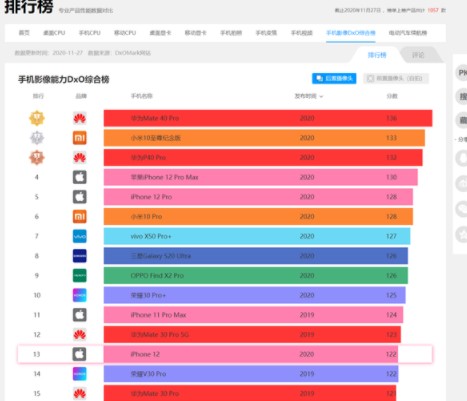Go to 首页 home tab

24,33
